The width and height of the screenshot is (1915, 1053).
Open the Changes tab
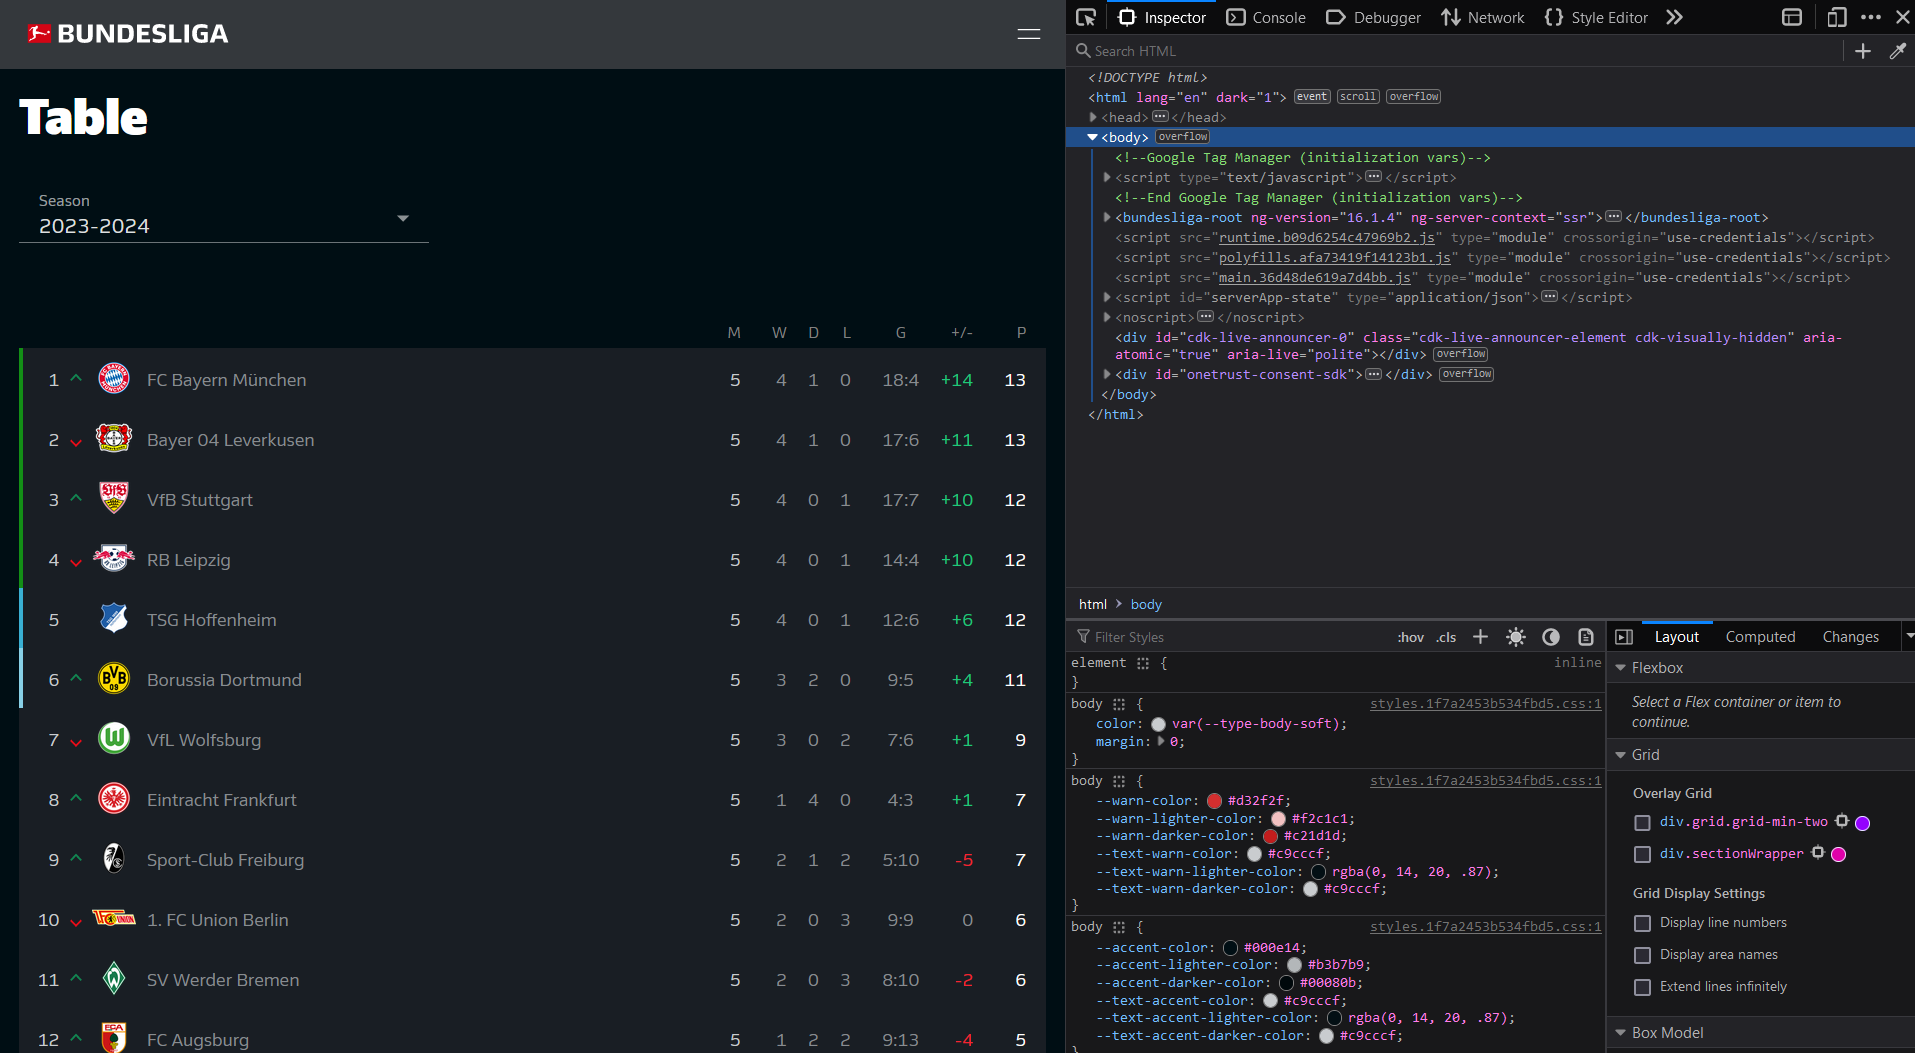tap(1850, 637)
